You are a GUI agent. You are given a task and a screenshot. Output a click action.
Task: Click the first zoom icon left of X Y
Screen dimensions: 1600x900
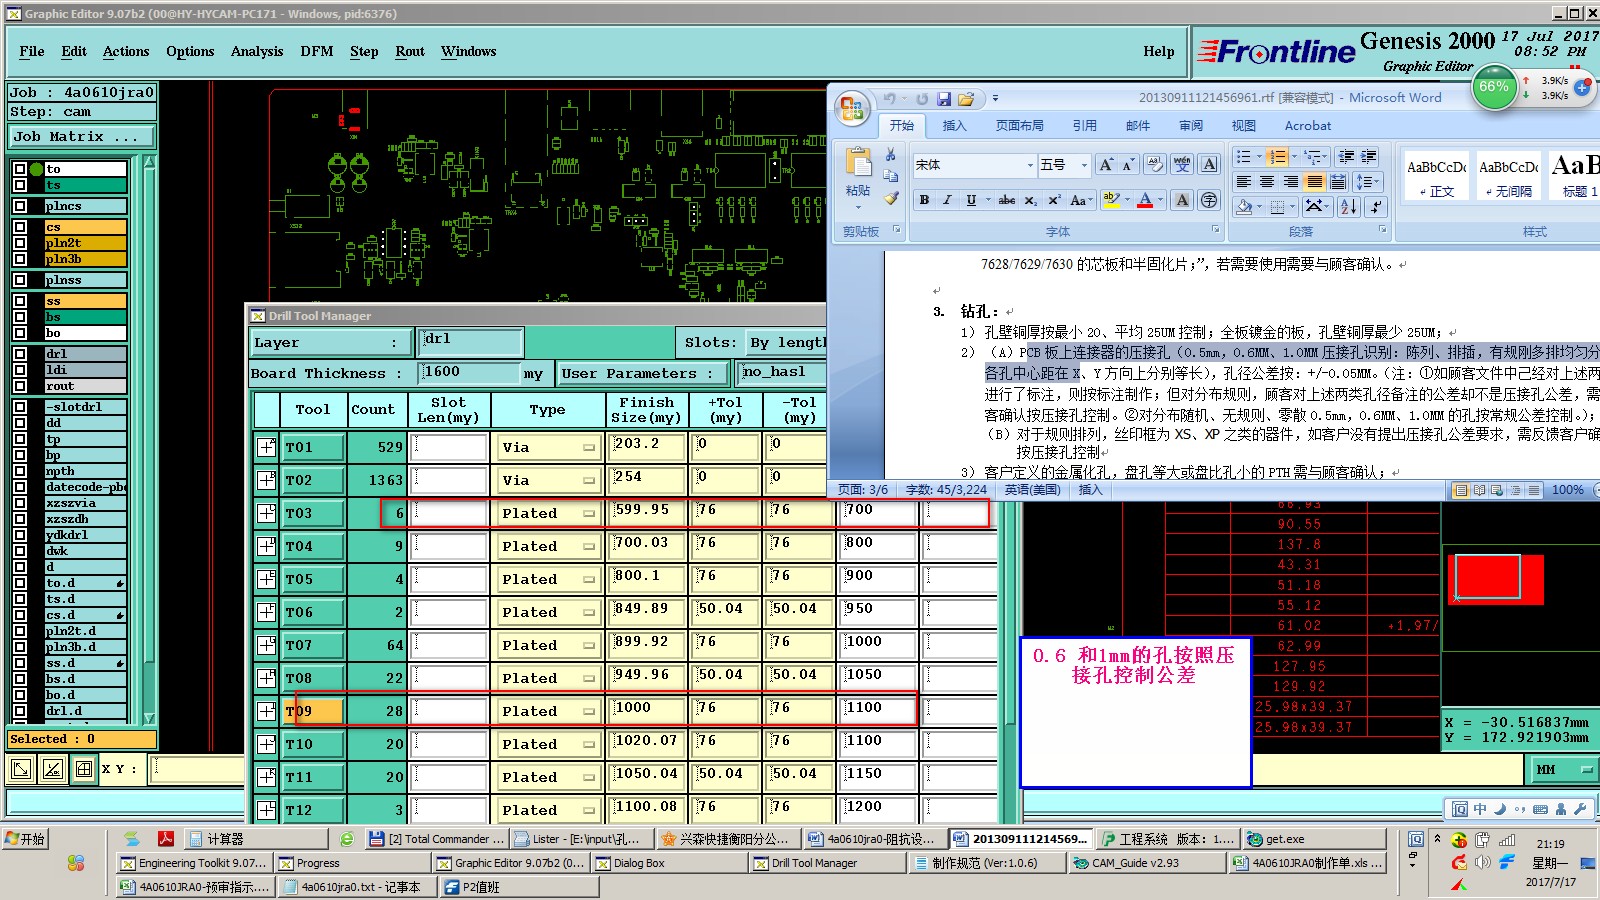(x=21, y=768)
